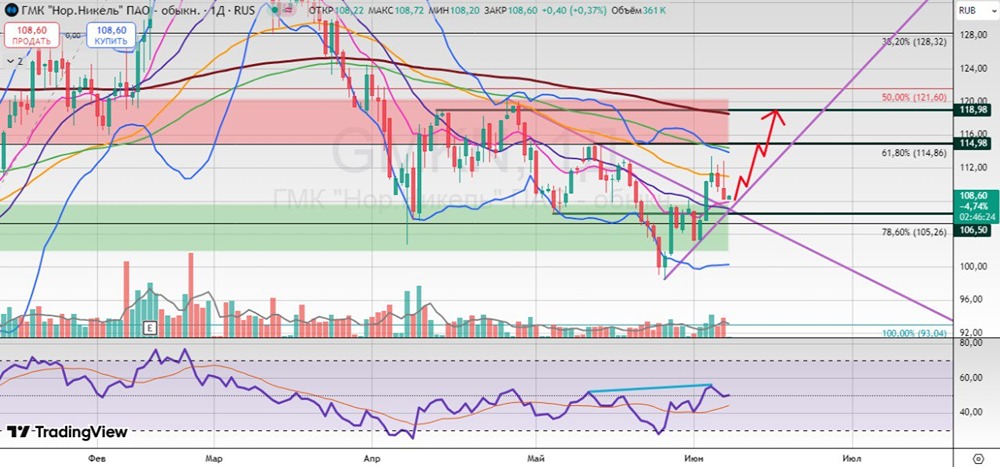Click the E earnings marker on volume

[151, 327]
